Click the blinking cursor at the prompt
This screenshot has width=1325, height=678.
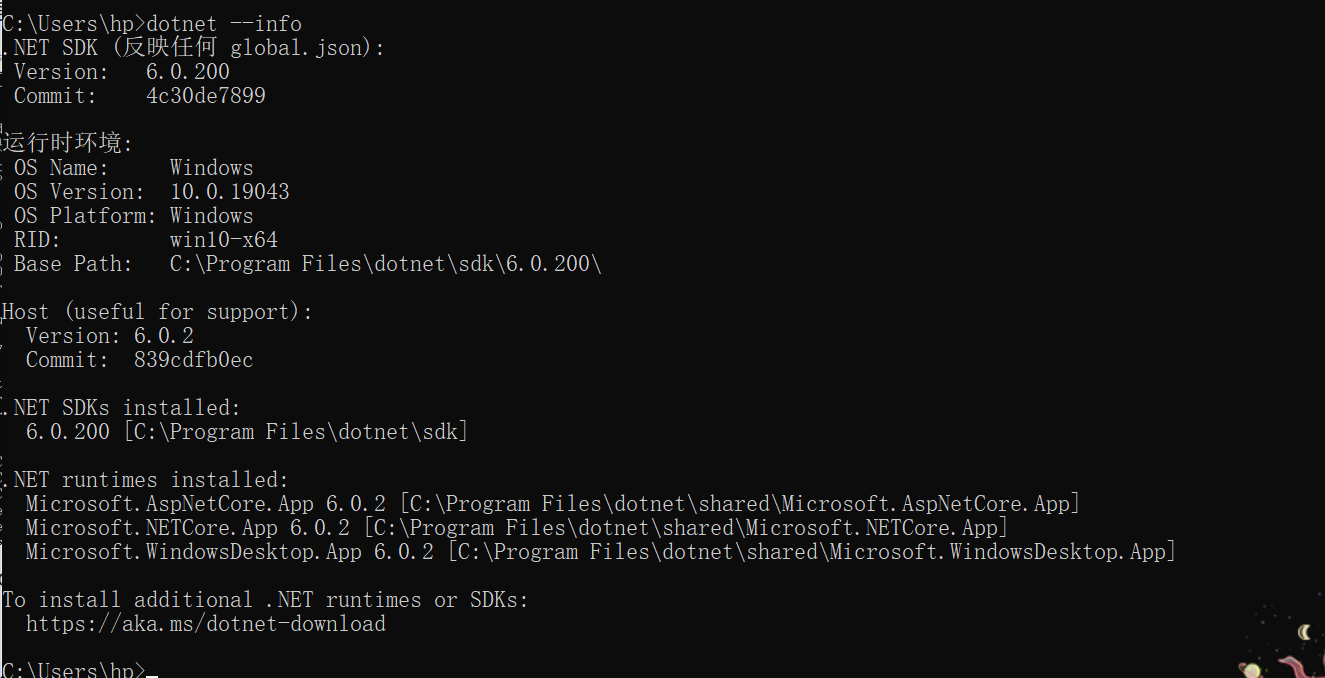click(152, 672)
